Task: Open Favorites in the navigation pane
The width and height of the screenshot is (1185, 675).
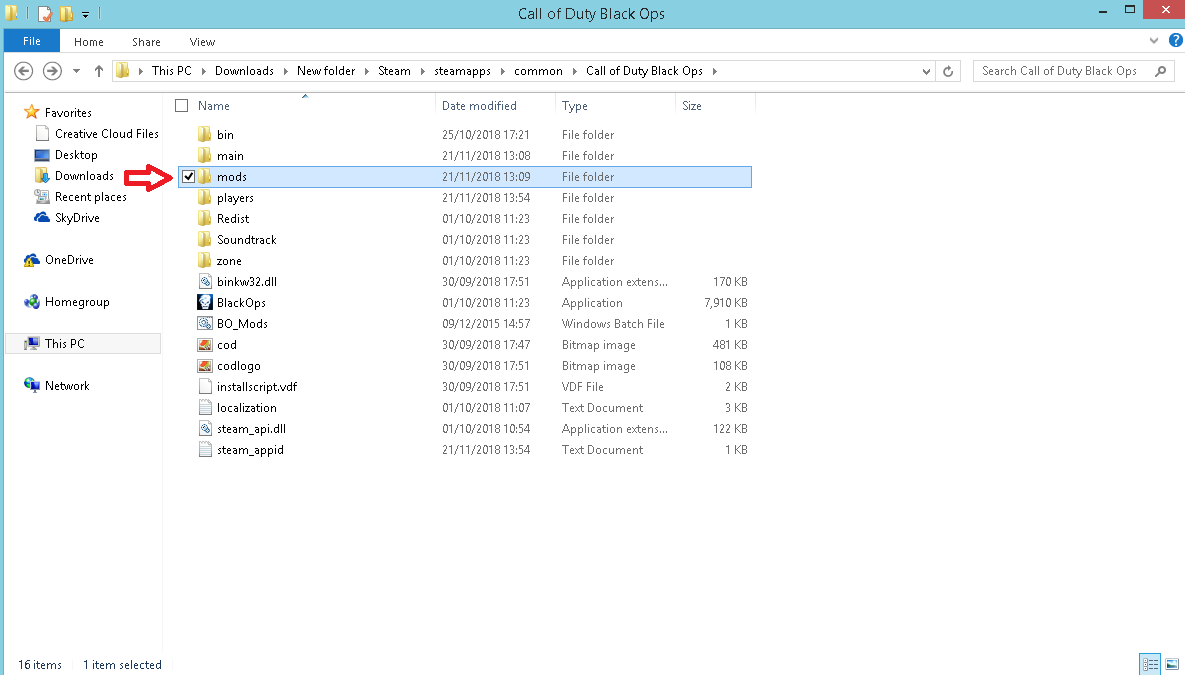Action: click(x=68, y=113)
